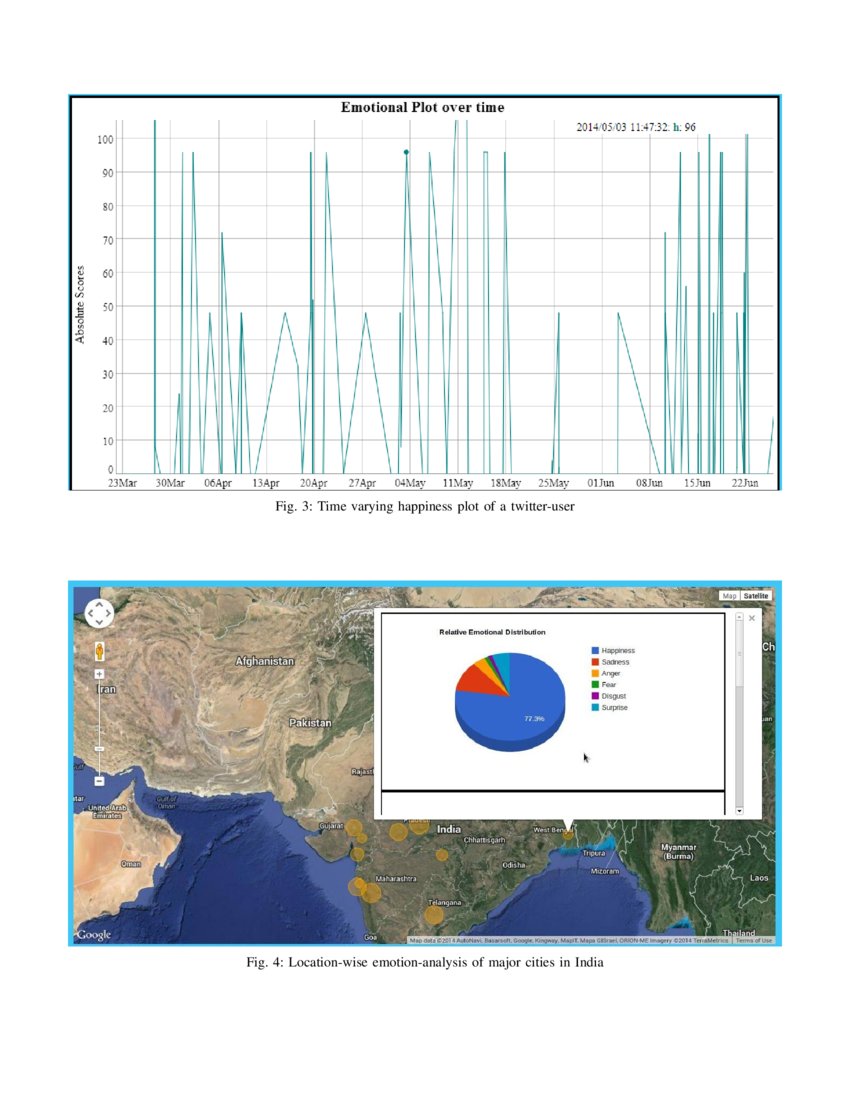Click the Pegman street view icon
The image size is (850, 1100).
point(99,650)
